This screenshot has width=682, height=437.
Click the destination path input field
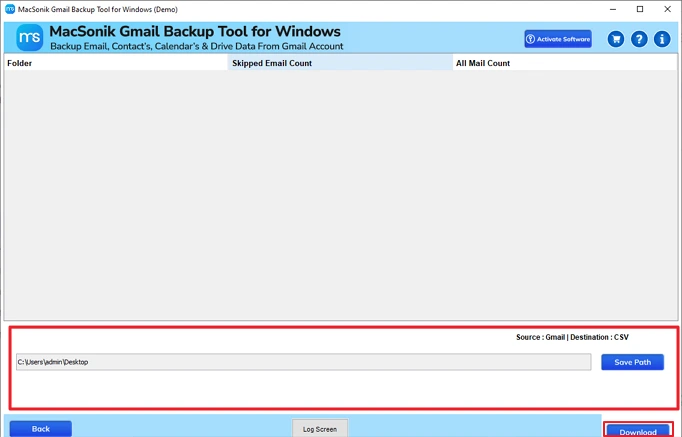click(x=304, y=362)
